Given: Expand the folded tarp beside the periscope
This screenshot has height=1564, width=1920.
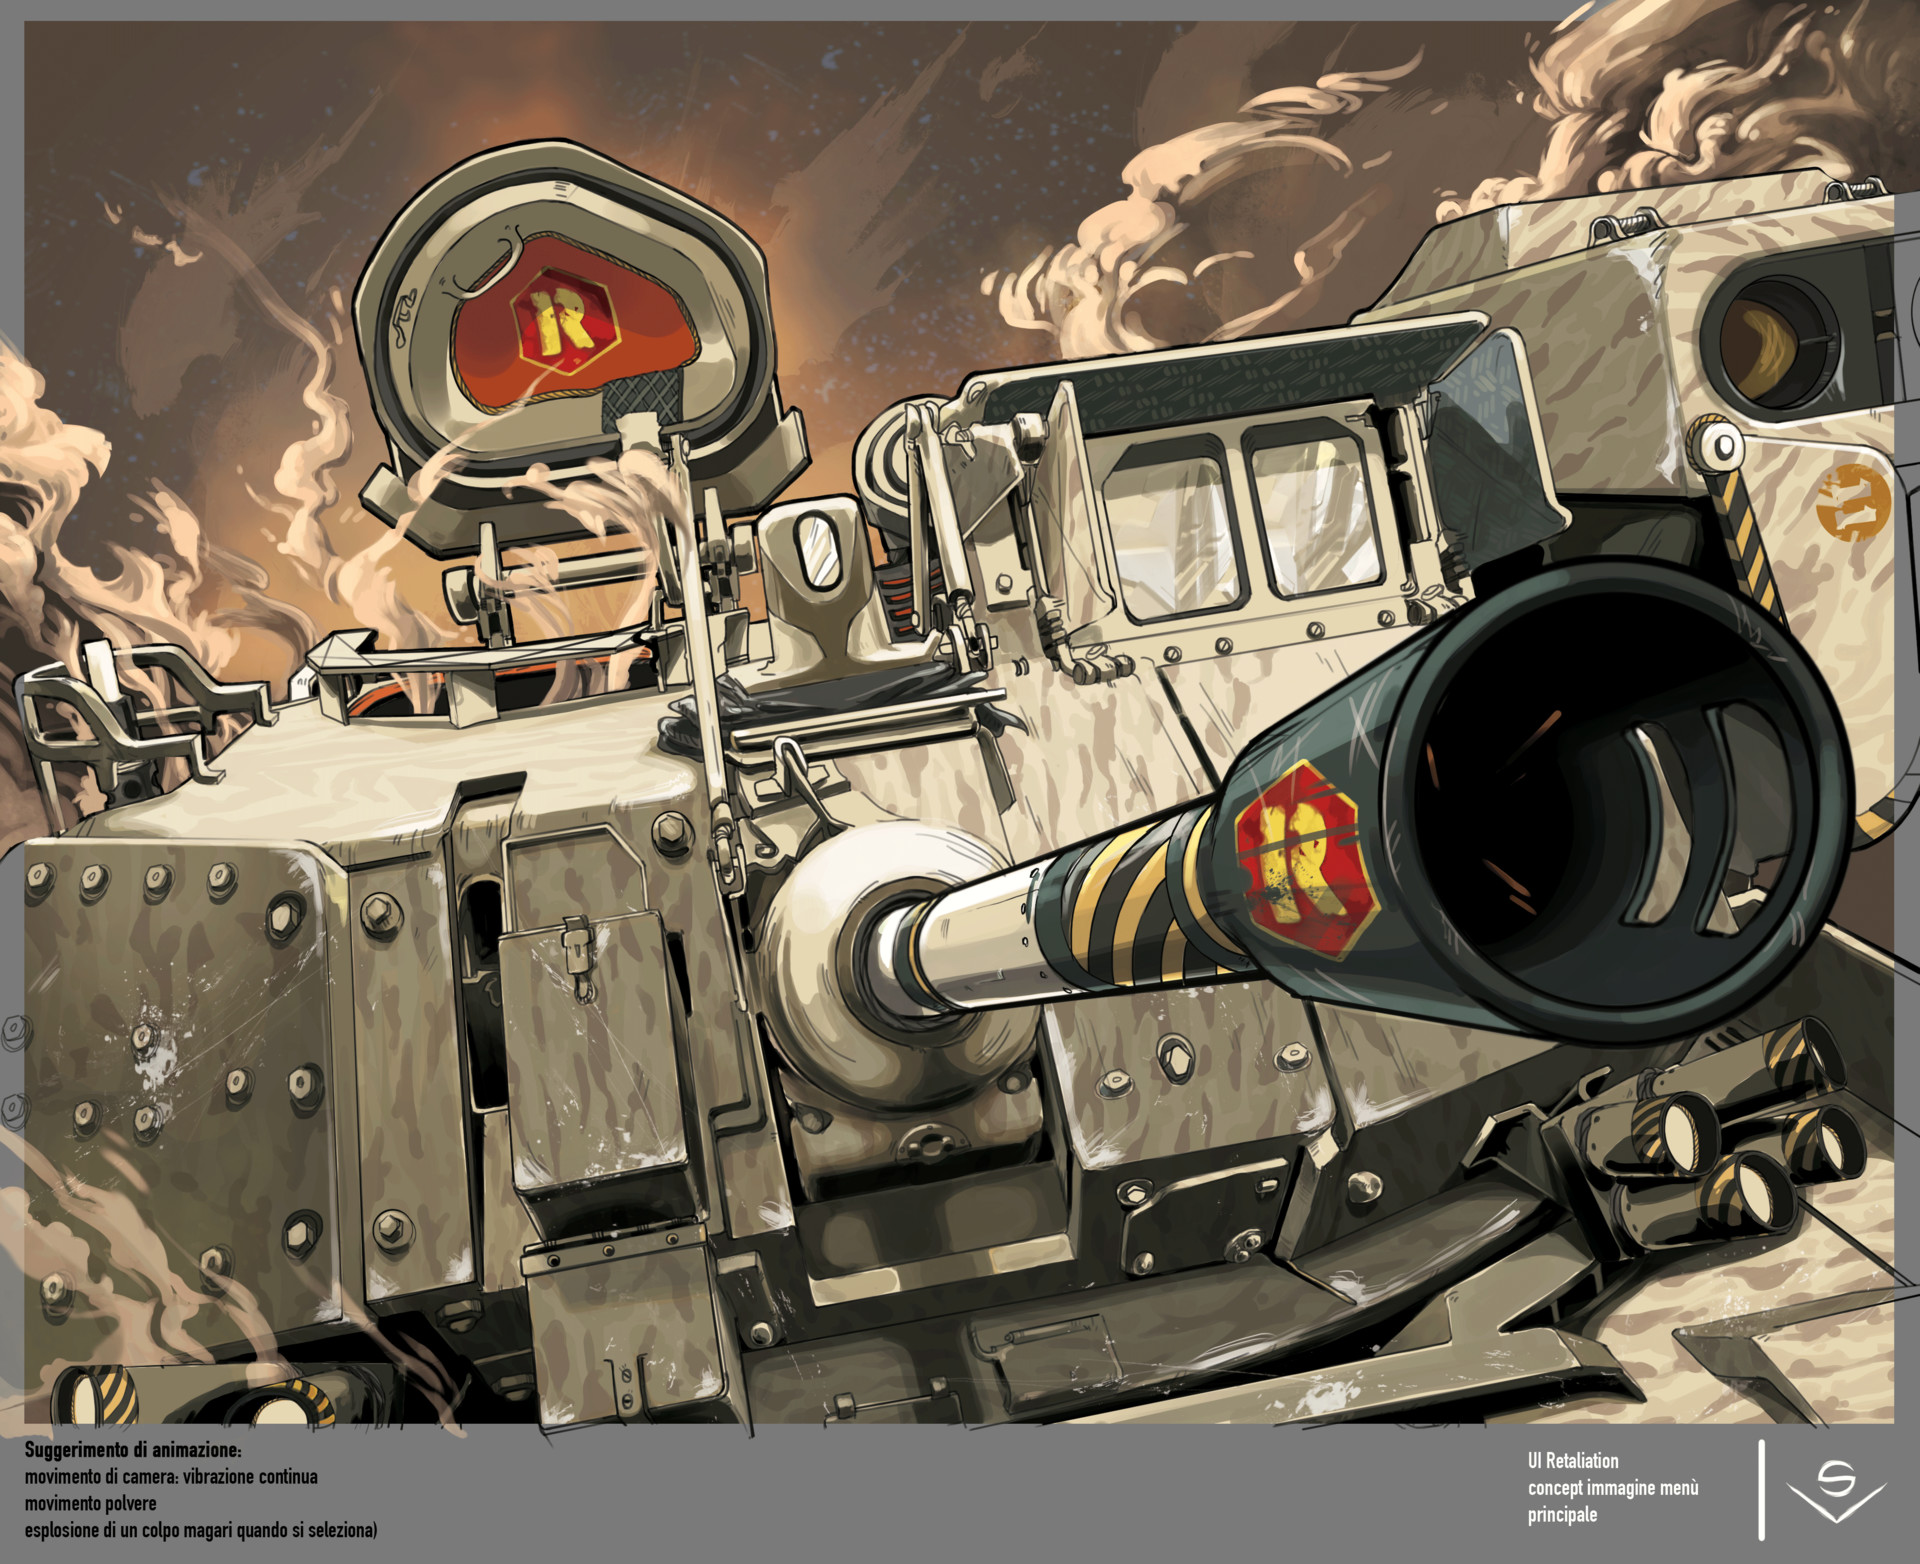Looking at the screenshot, I should (850, 700).
